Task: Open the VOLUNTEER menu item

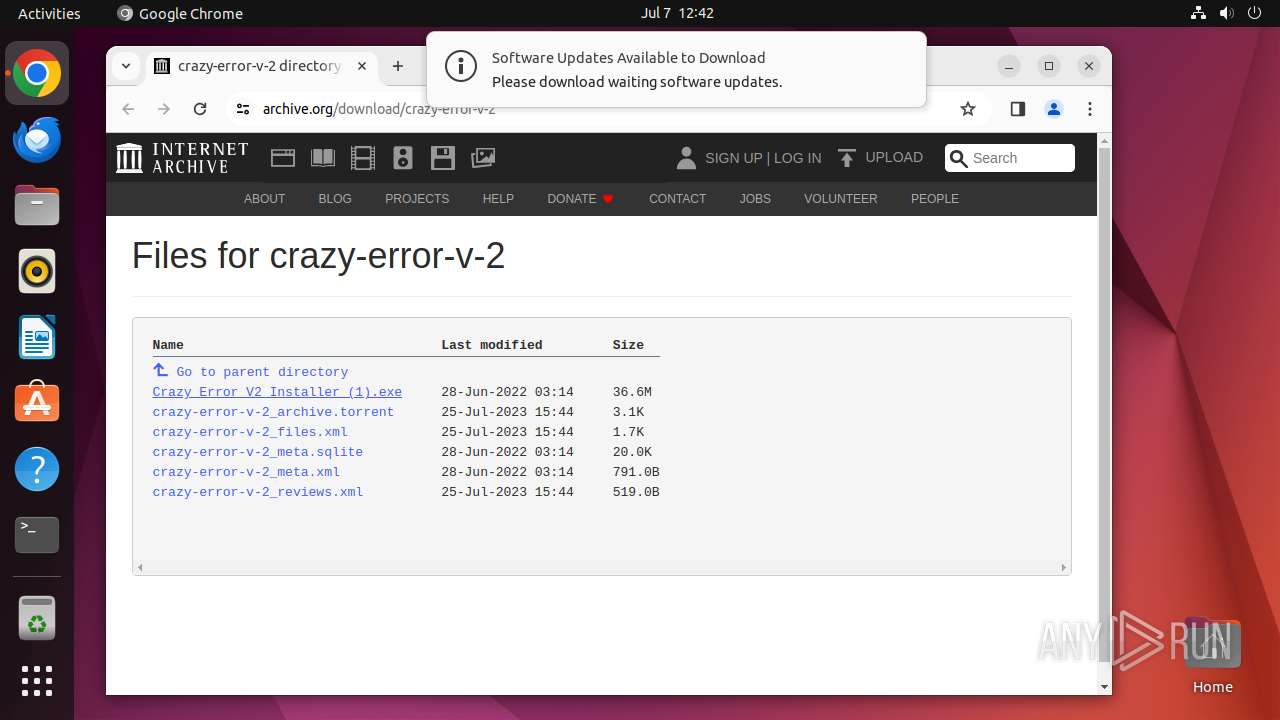Action: 840,199
